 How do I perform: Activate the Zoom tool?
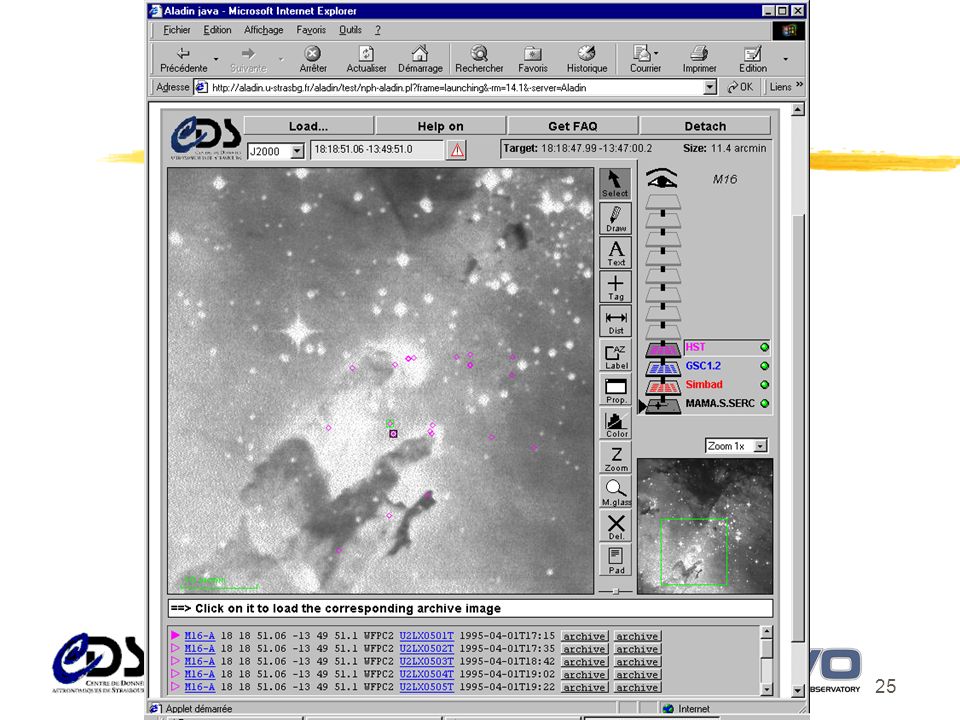tap(615, 459)
